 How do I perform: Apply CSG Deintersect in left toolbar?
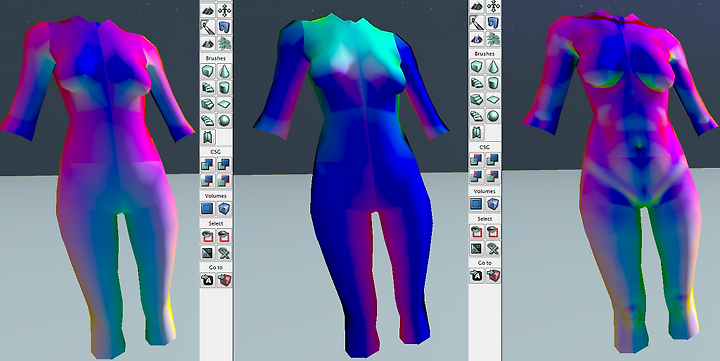click(224, 180)
